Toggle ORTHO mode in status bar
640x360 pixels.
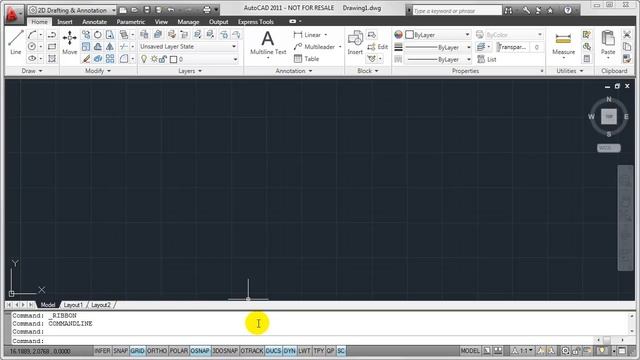pos(157,351)
